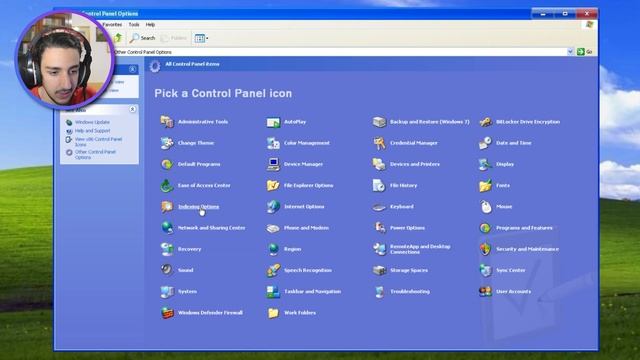Click the address bar path field
640x360 pixels.
tap(339, 52)
